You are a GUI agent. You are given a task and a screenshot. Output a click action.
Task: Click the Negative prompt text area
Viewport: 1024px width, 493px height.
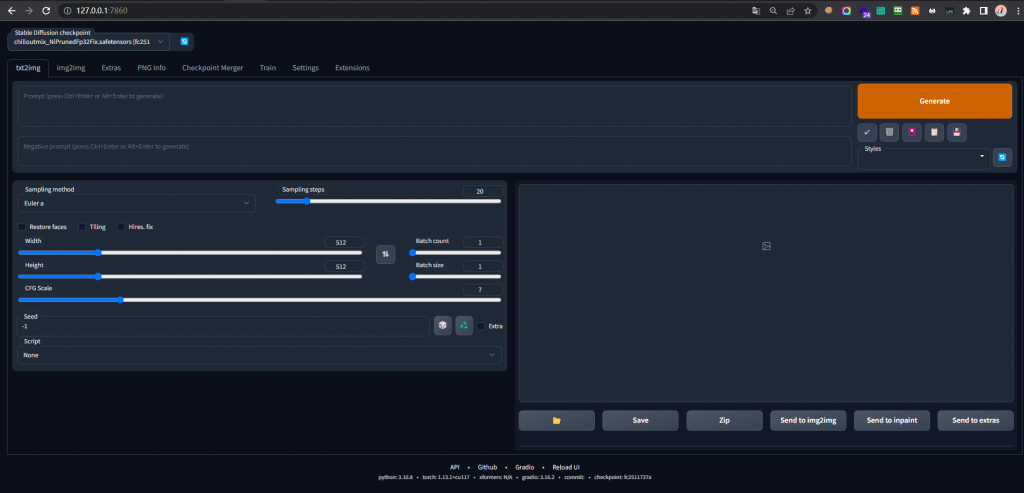434,151
